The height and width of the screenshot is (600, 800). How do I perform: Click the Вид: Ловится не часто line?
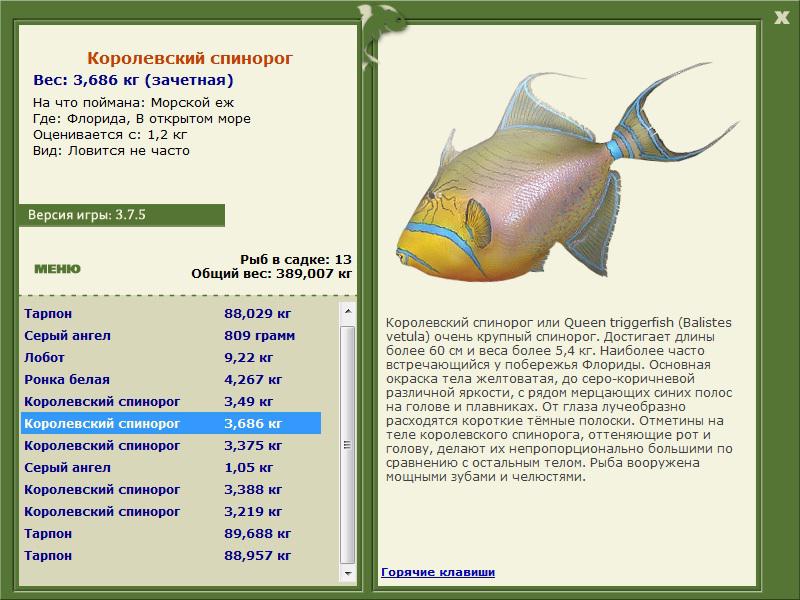pos(111,151)
